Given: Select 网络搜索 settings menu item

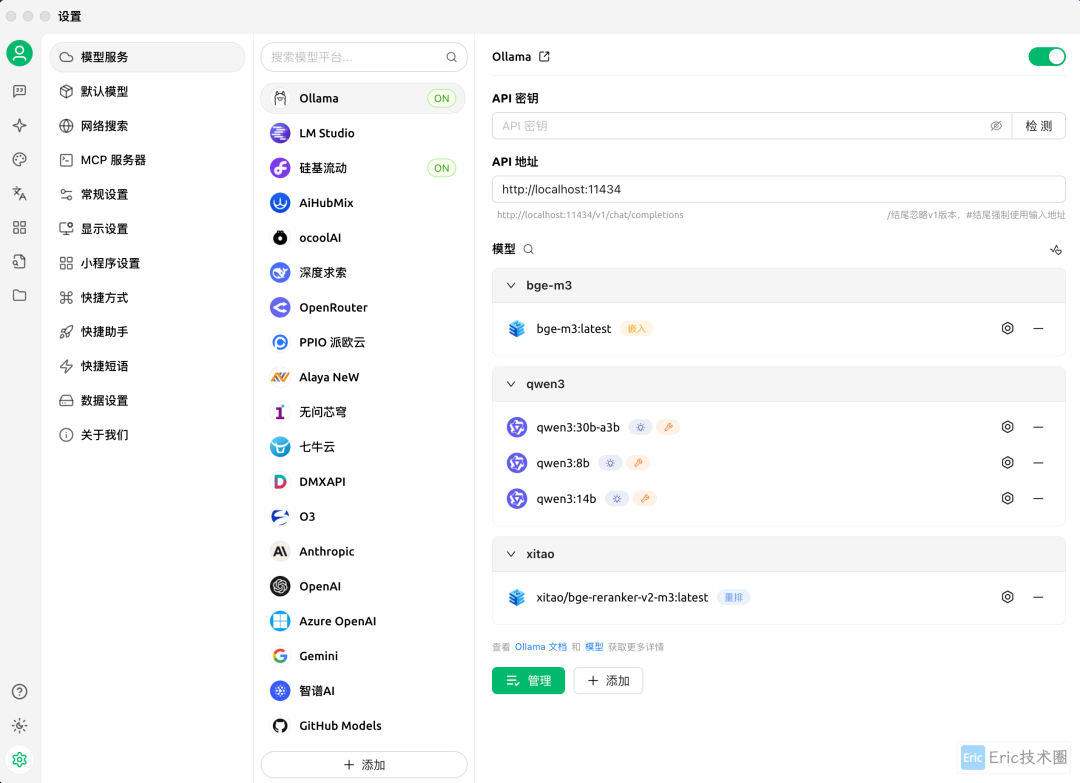Looking at the screenshot, I should click(147, 126).
